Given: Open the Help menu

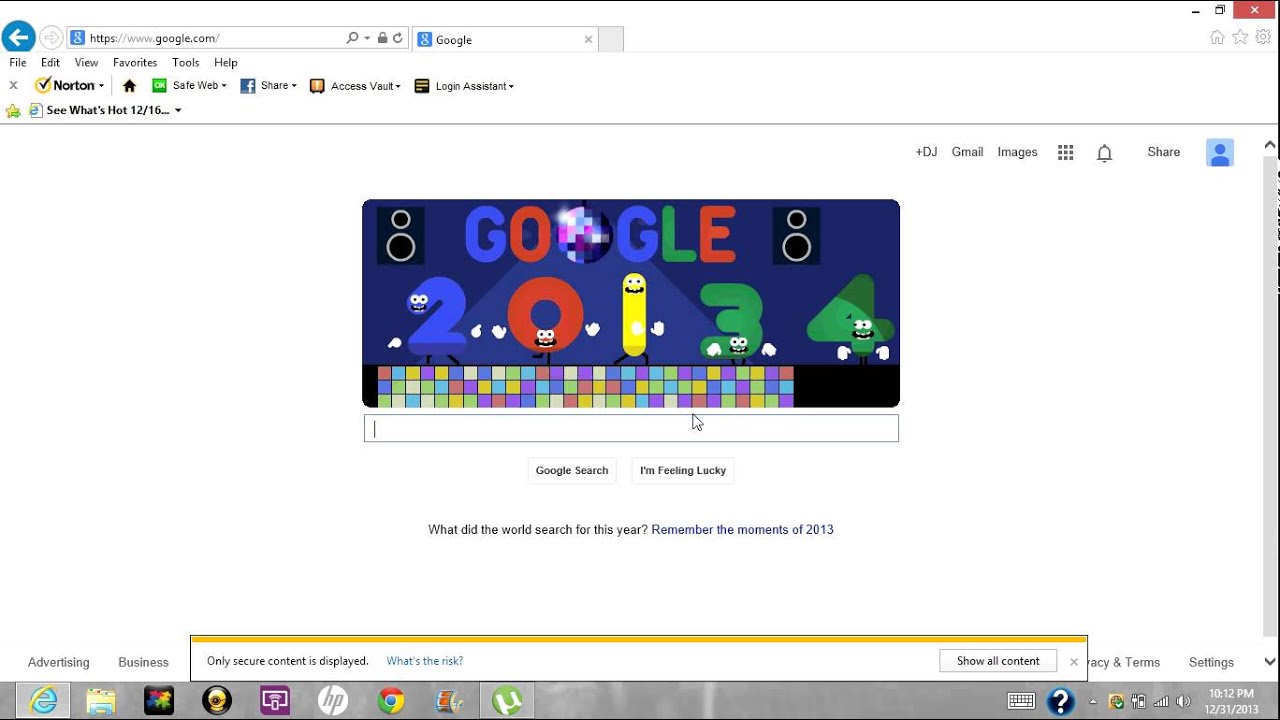Looking at the screenshot, I should tap(225, 62).
